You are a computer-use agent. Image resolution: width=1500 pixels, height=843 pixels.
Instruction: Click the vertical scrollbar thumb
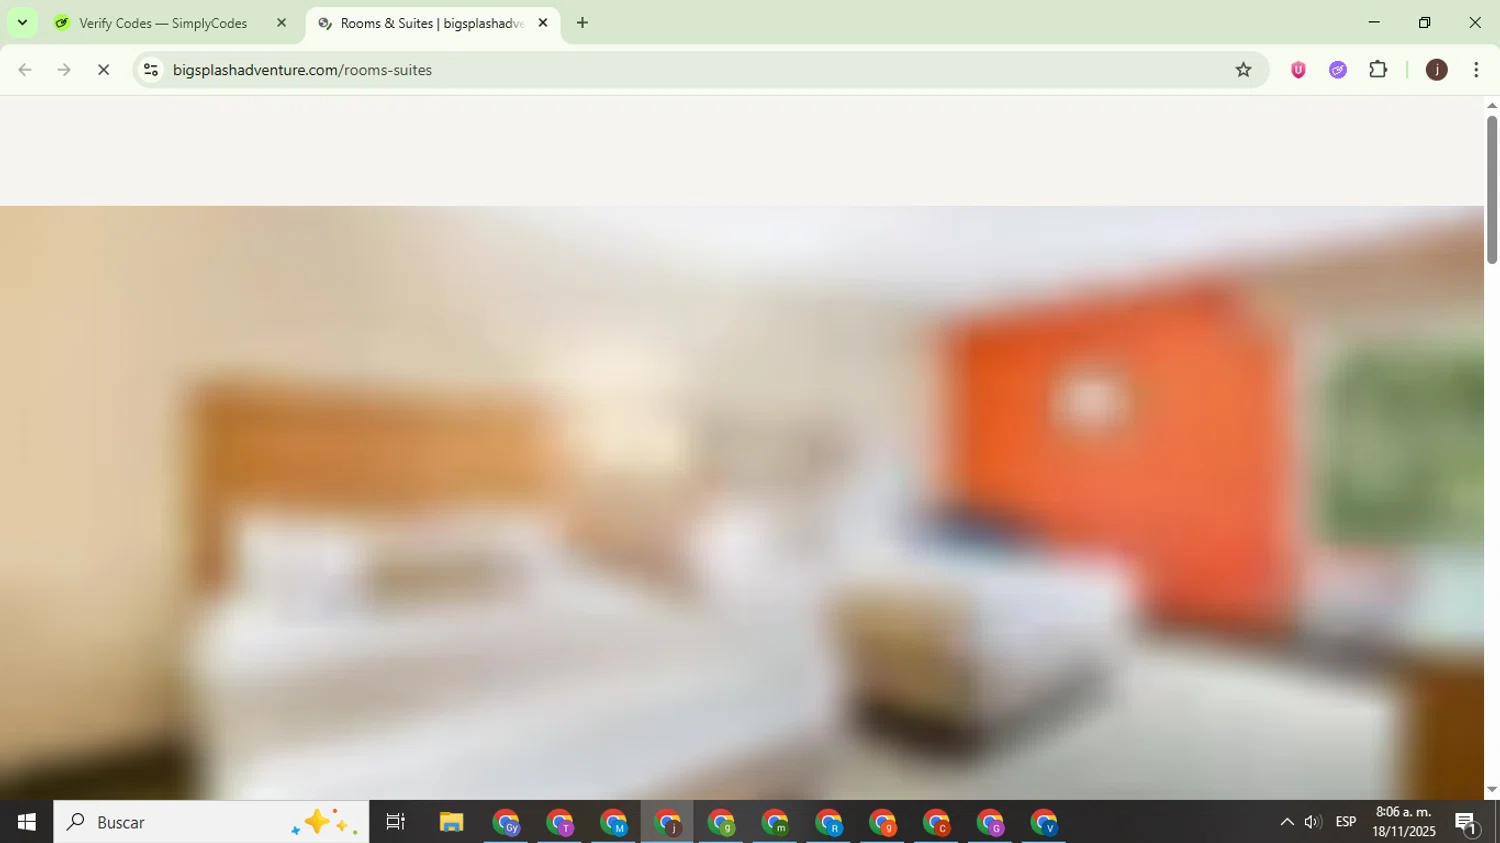pyautogui.click(x=1492, y=190)
